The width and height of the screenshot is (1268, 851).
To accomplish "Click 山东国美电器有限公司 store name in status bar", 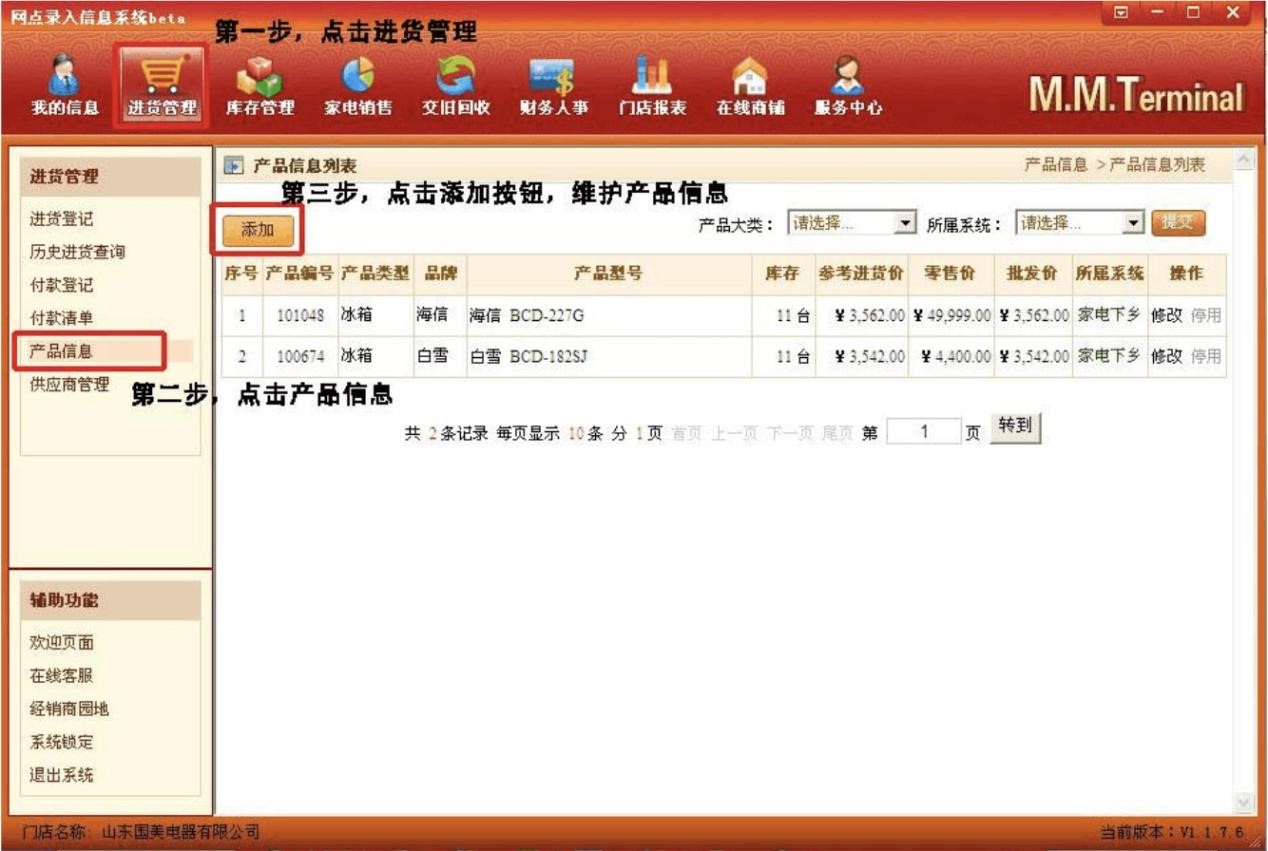I will click(181, 832).
